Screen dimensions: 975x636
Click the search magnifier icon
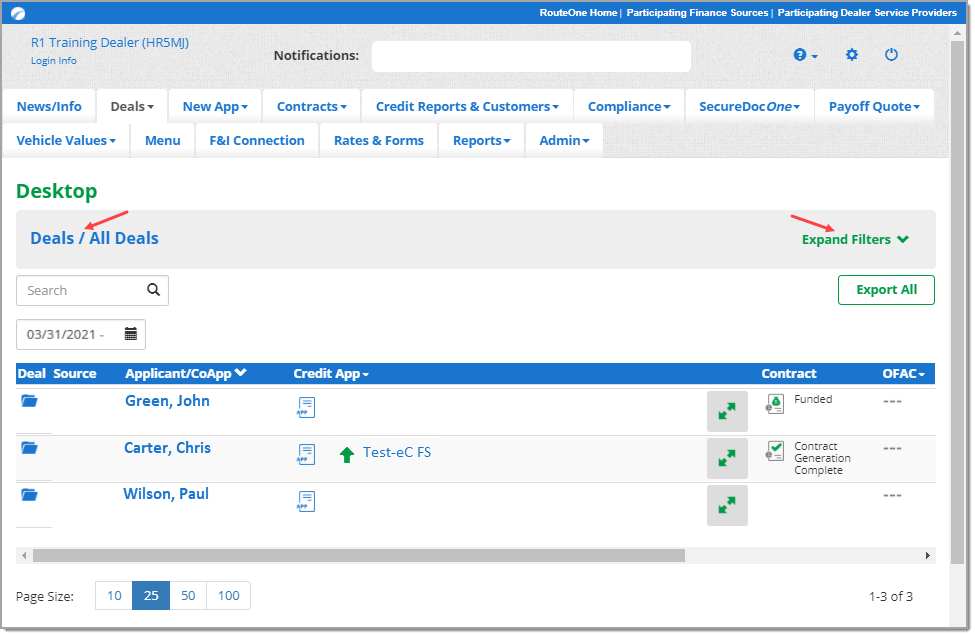pyautogui.click(x=153, y=290)
